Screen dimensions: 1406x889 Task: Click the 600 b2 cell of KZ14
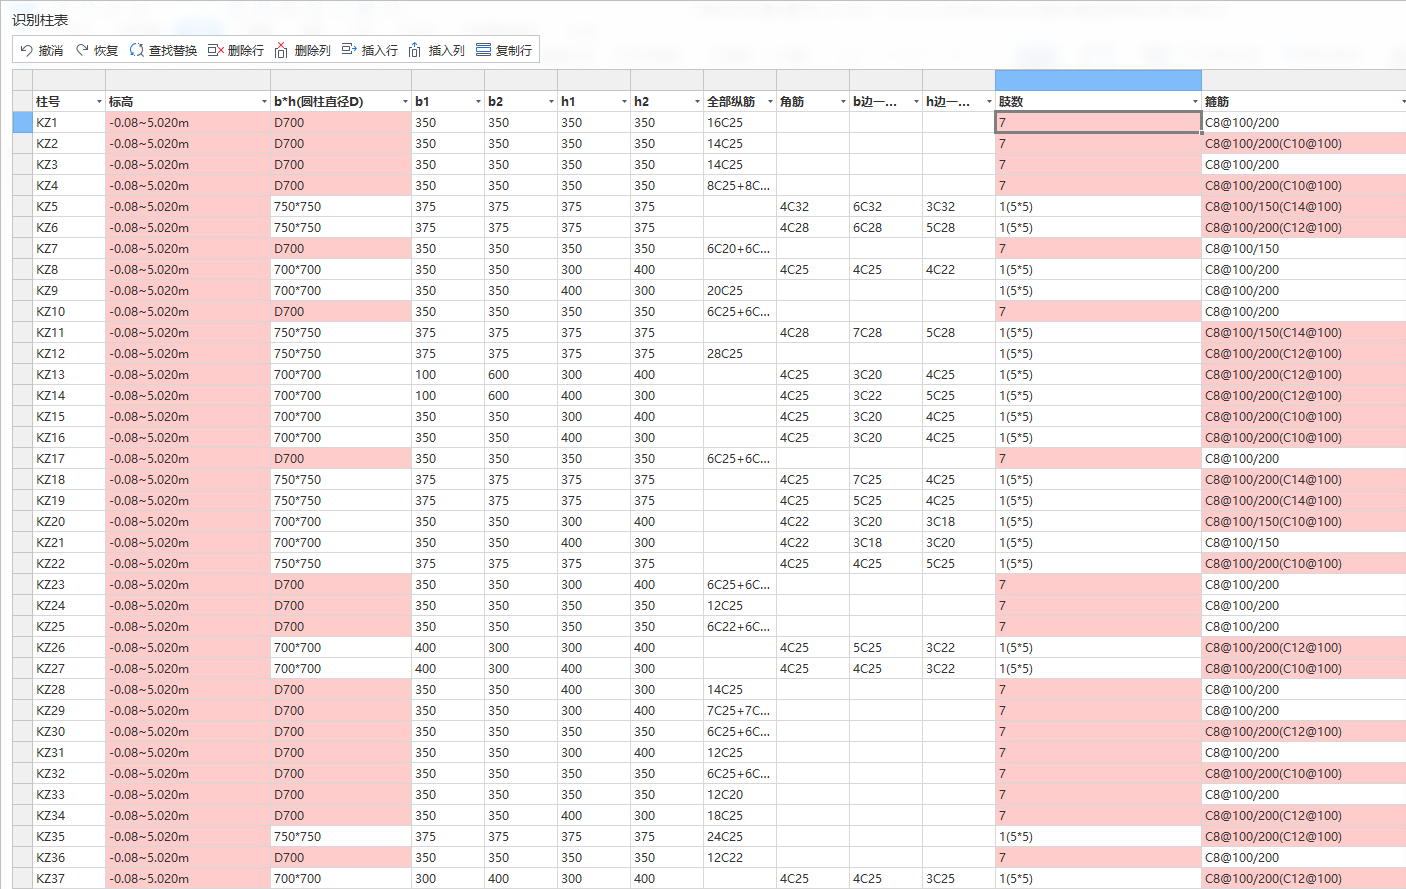pyautogui.click(x=521, y=396)
